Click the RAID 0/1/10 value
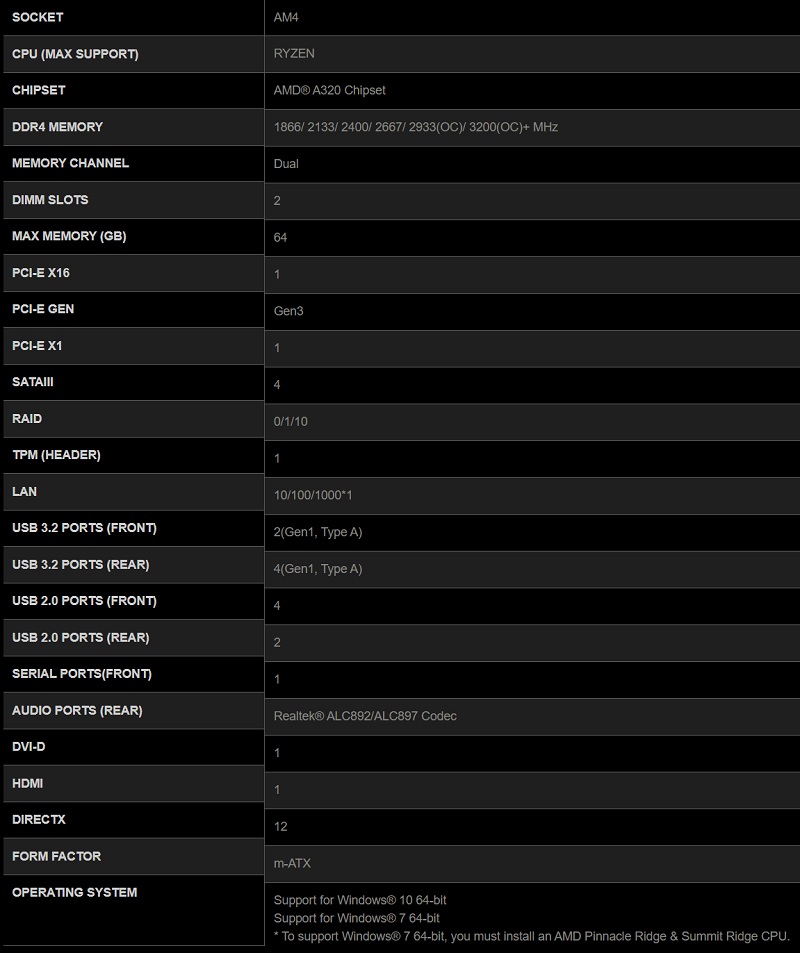 (290, 421)
